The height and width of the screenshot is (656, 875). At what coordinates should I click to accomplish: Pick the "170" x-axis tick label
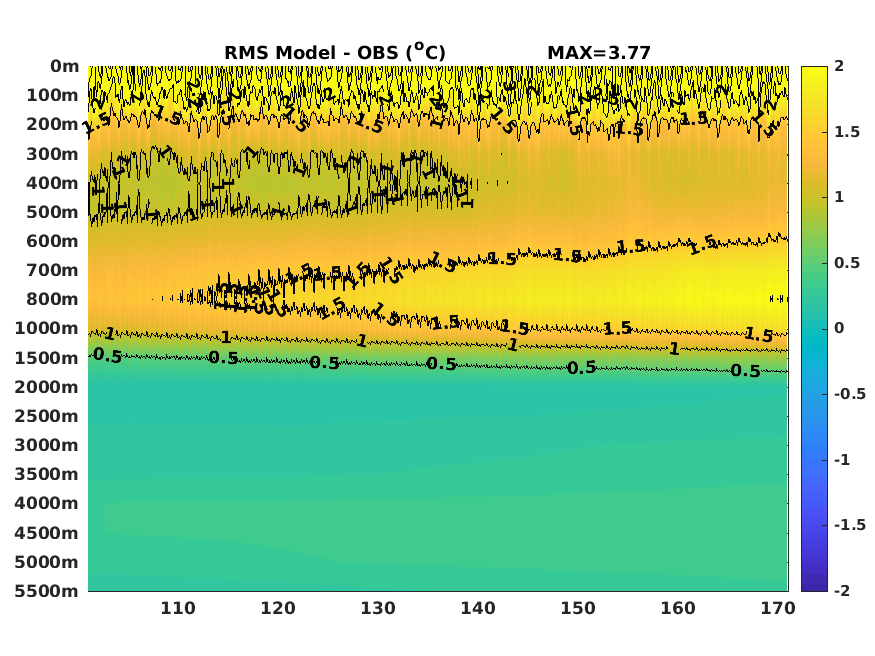coord(777,608)
